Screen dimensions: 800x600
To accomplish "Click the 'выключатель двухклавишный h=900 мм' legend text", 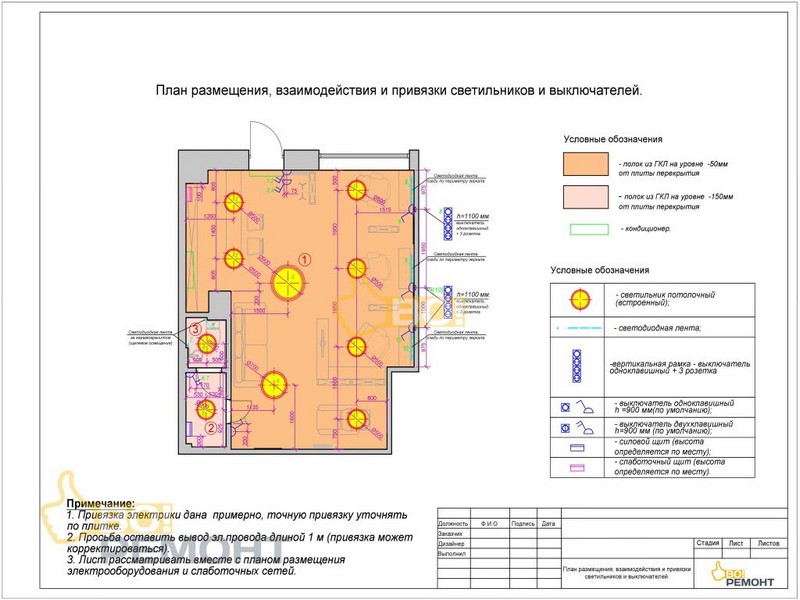I will 673,428.
